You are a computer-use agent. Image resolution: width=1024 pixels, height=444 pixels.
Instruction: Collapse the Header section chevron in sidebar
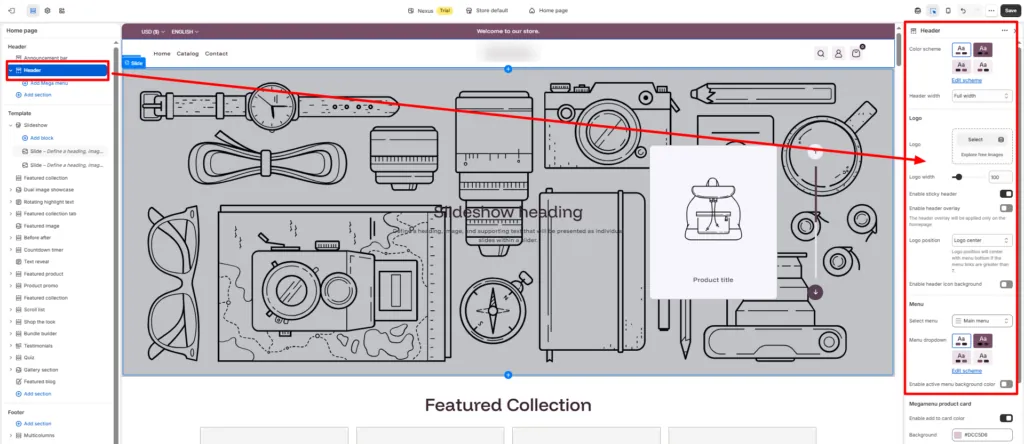10,70
